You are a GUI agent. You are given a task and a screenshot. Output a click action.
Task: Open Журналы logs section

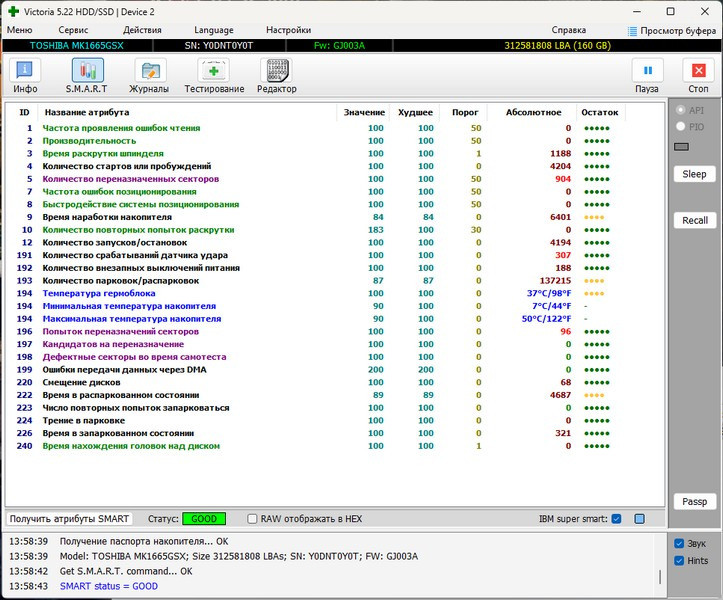point(150,72)
